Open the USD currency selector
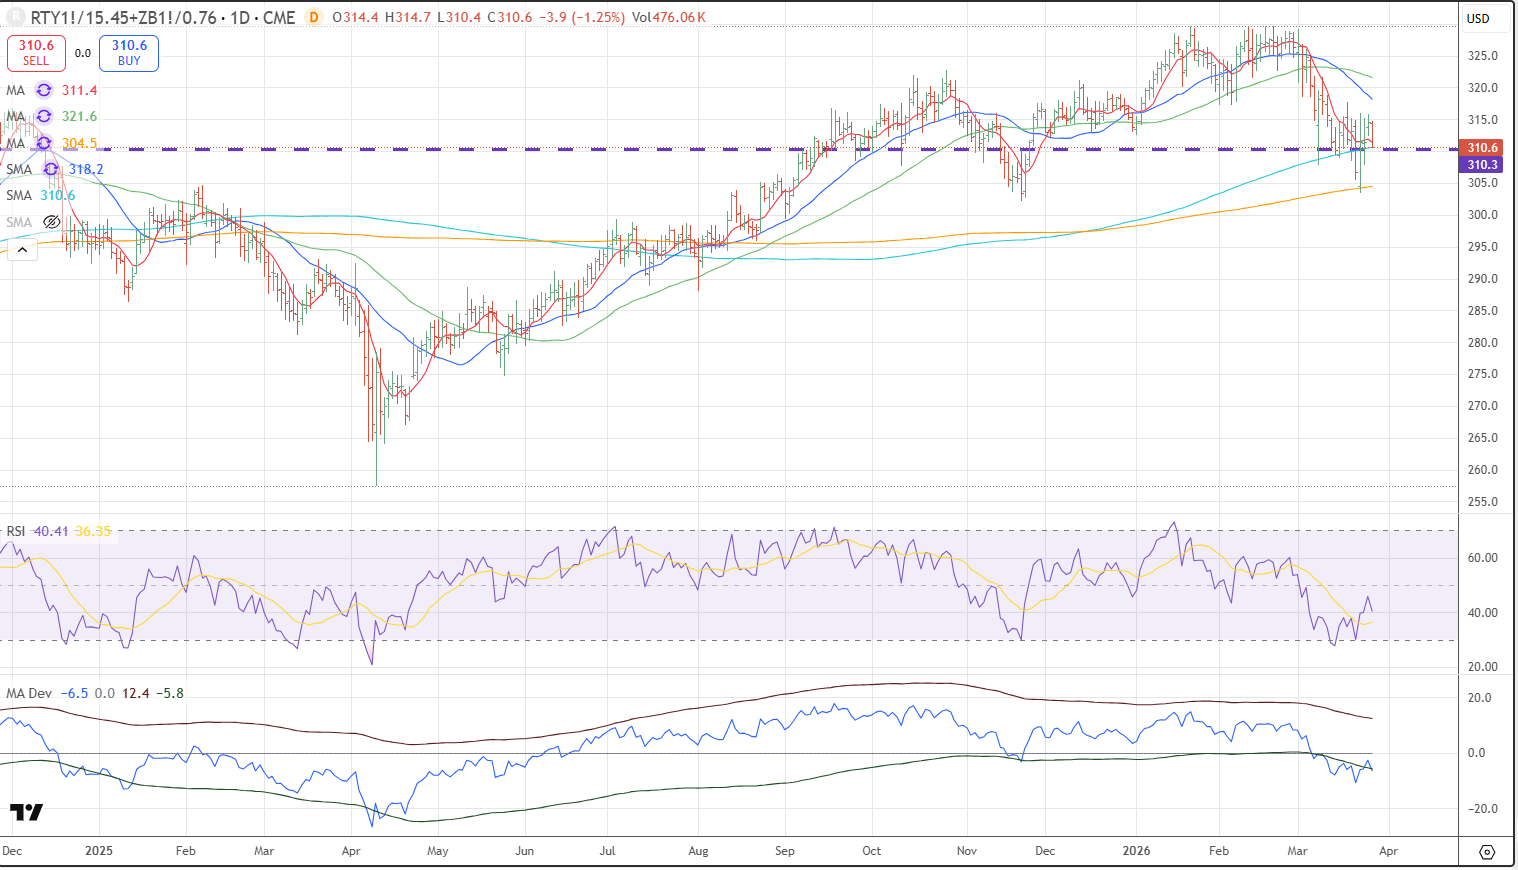This screenshot has height=870, width=1518. pyautogui.click(x=1478, y=18)
